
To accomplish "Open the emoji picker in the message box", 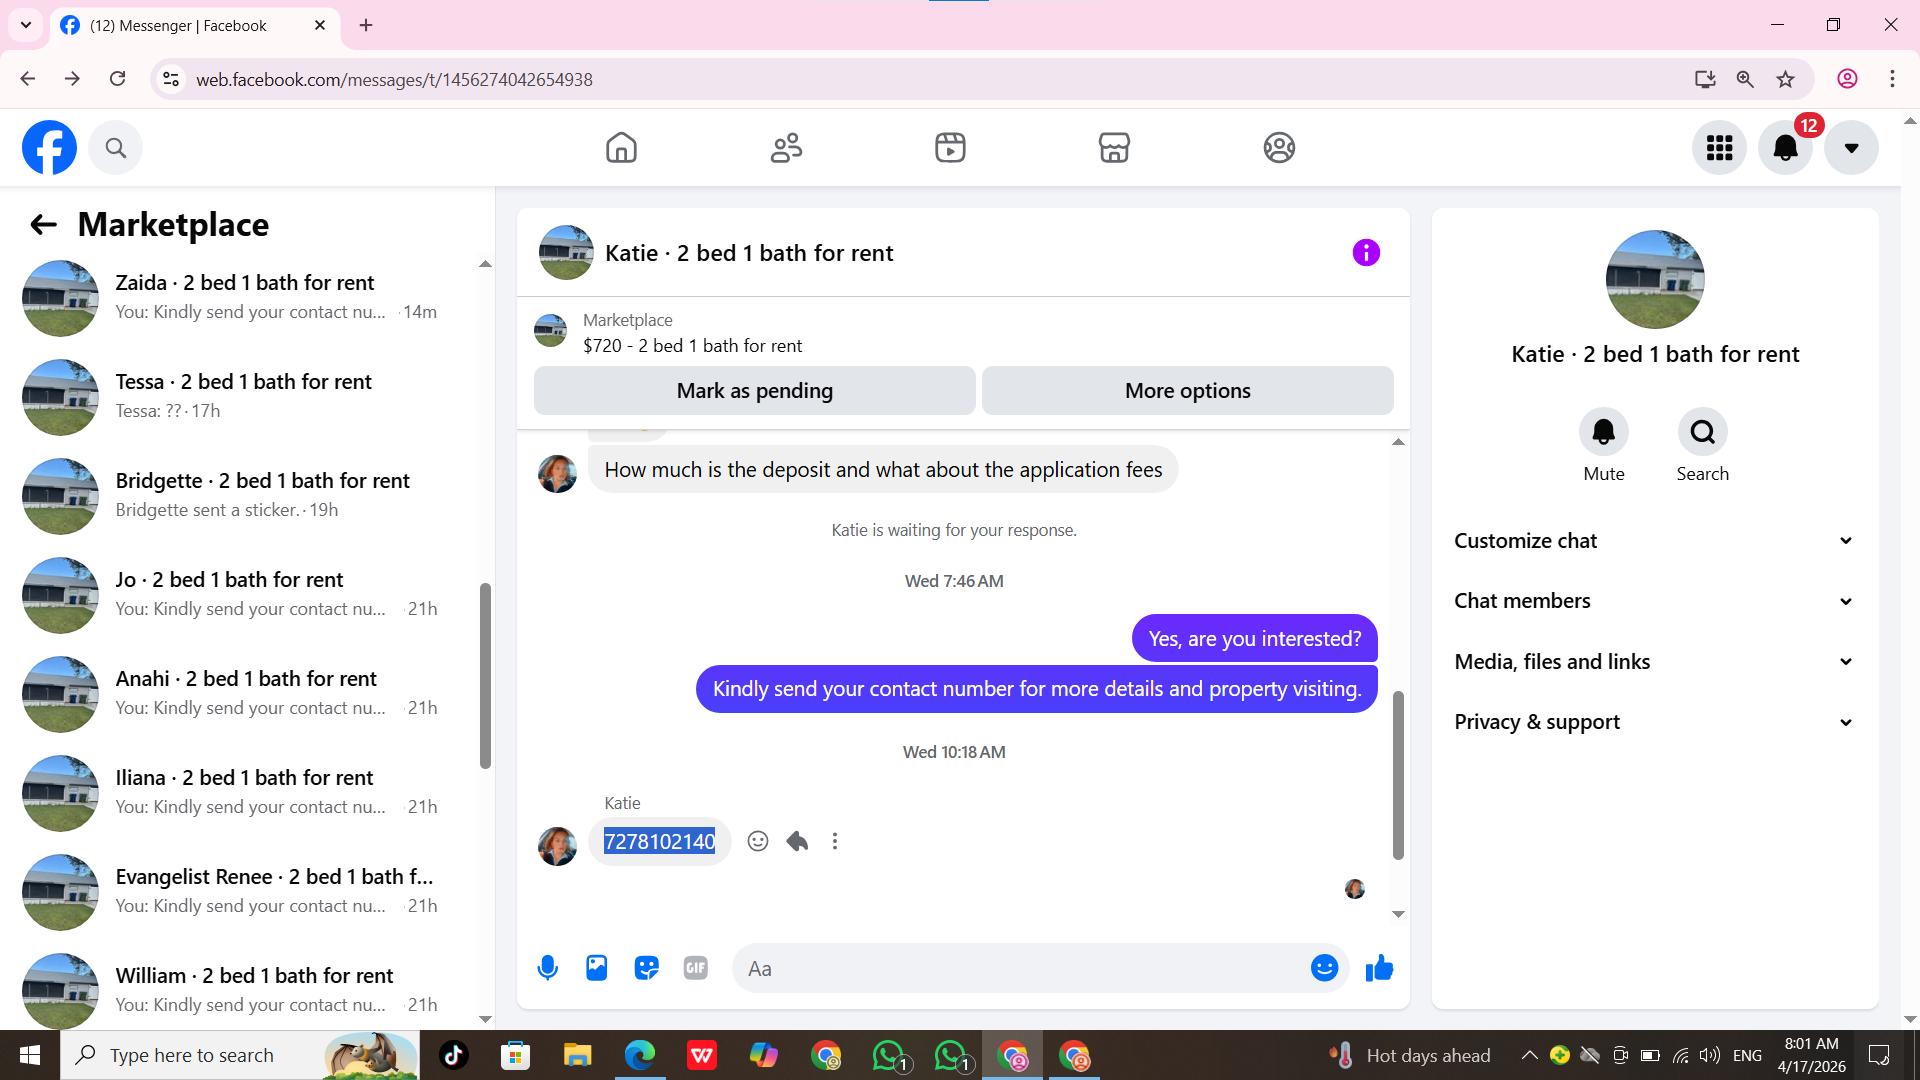I will tap(1324, 968).
